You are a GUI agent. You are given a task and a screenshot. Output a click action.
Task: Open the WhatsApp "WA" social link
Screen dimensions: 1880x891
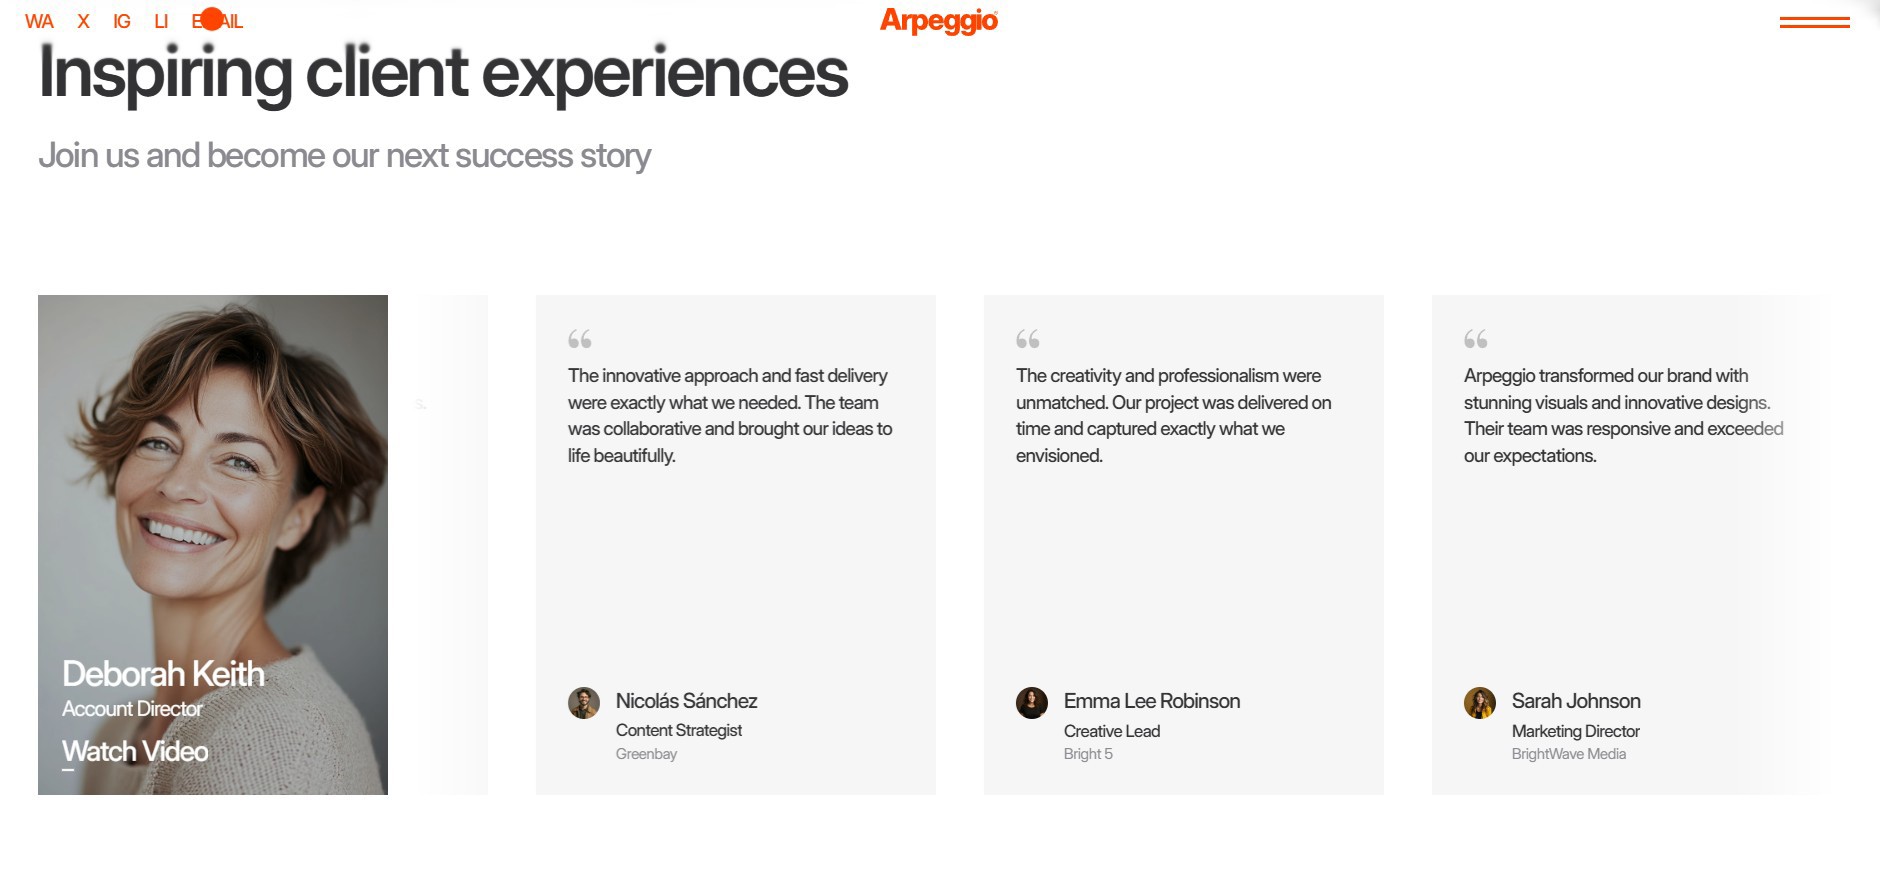point(41,20)
